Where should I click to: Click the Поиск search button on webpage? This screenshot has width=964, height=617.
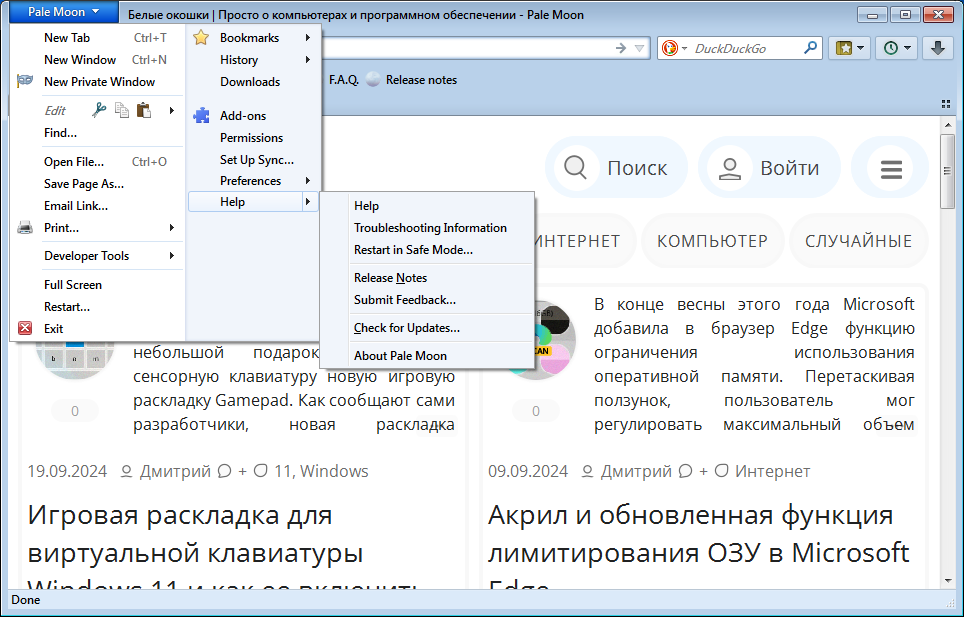tap(616, 167)
